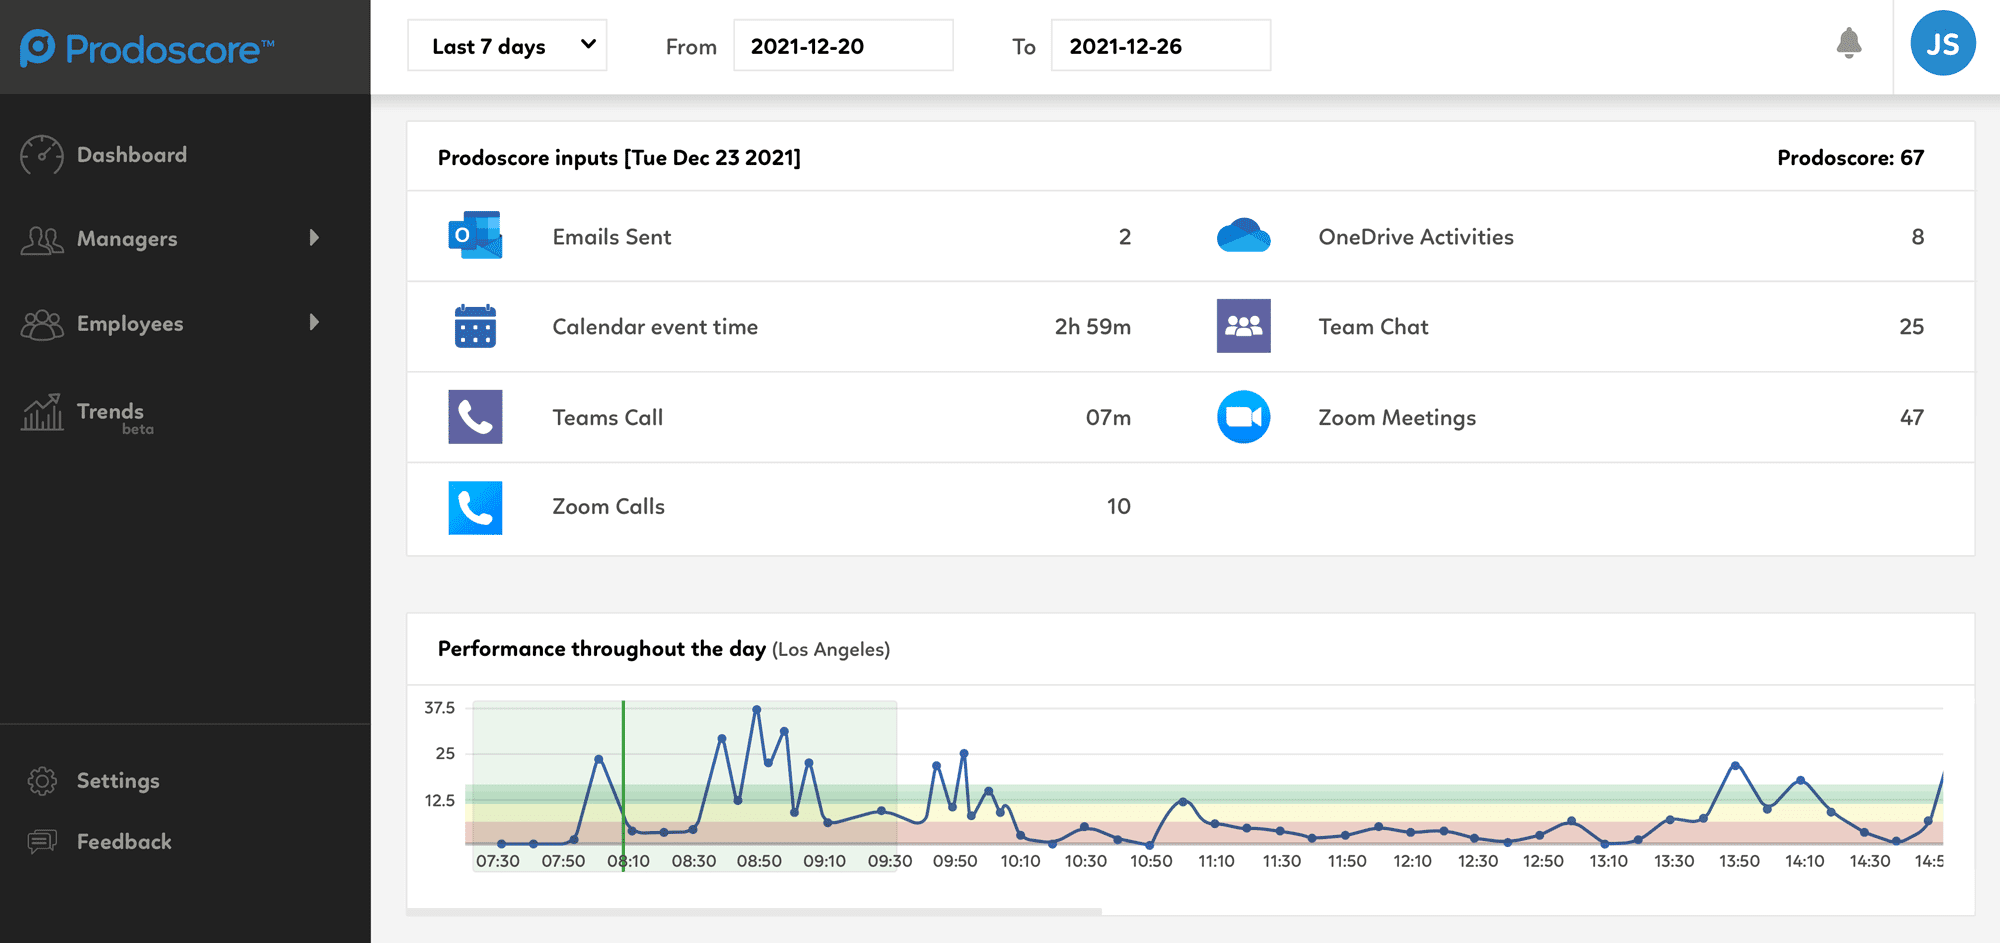
Task: Click the Trends chart icon
Action: pyautogui.click(x=42, y=412)
